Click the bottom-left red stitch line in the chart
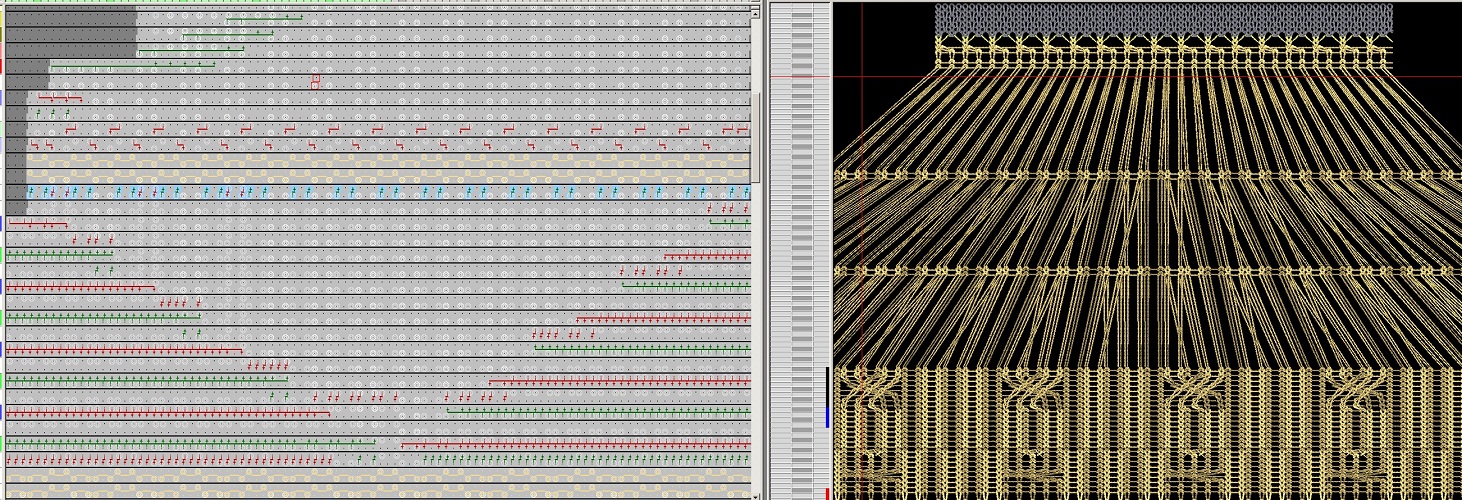 (x=168, y=460)
